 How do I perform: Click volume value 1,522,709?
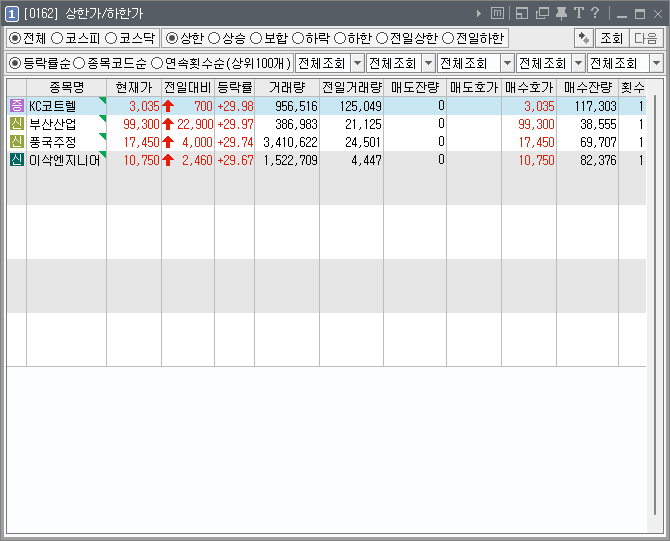291,160
